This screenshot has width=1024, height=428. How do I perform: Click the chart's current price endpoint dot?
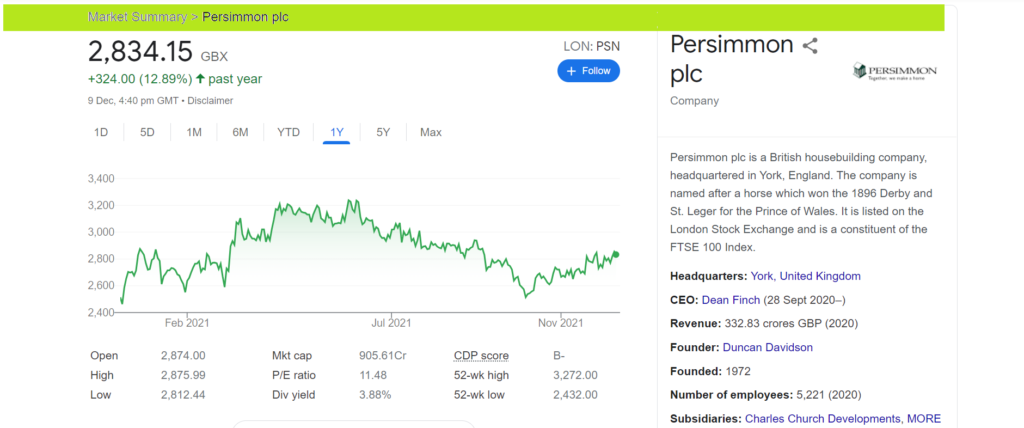[615, 254]
